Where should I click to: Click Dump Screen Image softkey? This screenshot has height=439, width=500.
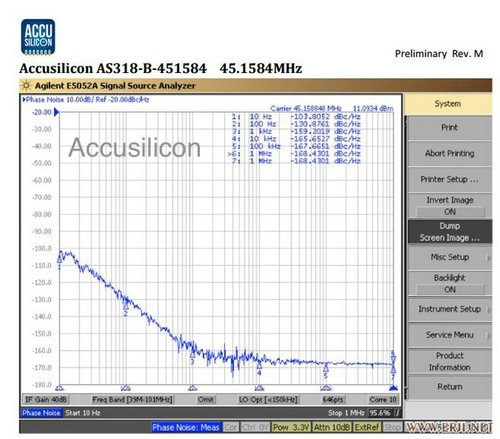coord(449,232)
